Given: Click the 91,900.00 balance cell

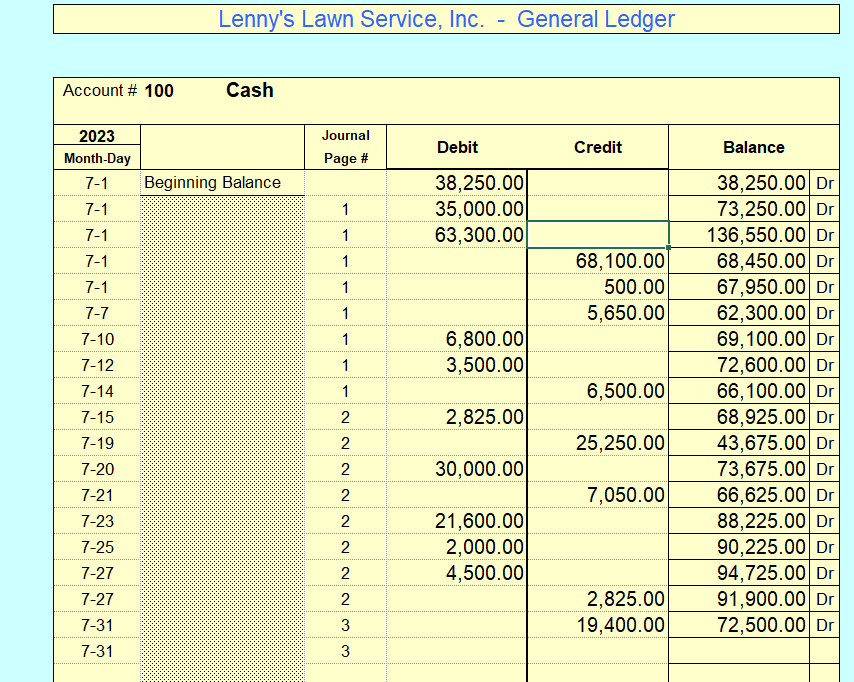Looking at the screenshot, I should [739, 599].
